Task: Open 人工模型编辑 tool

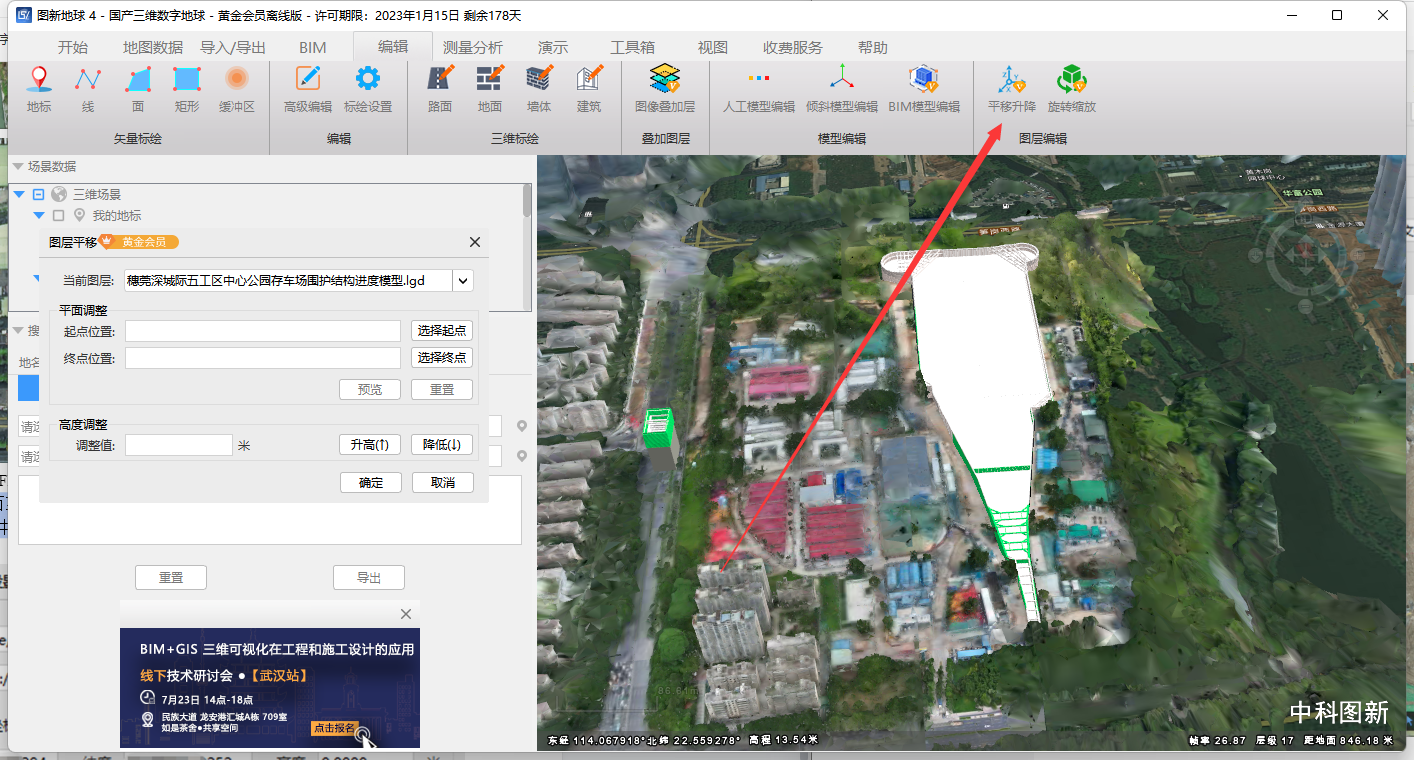Action: [759, 89]
